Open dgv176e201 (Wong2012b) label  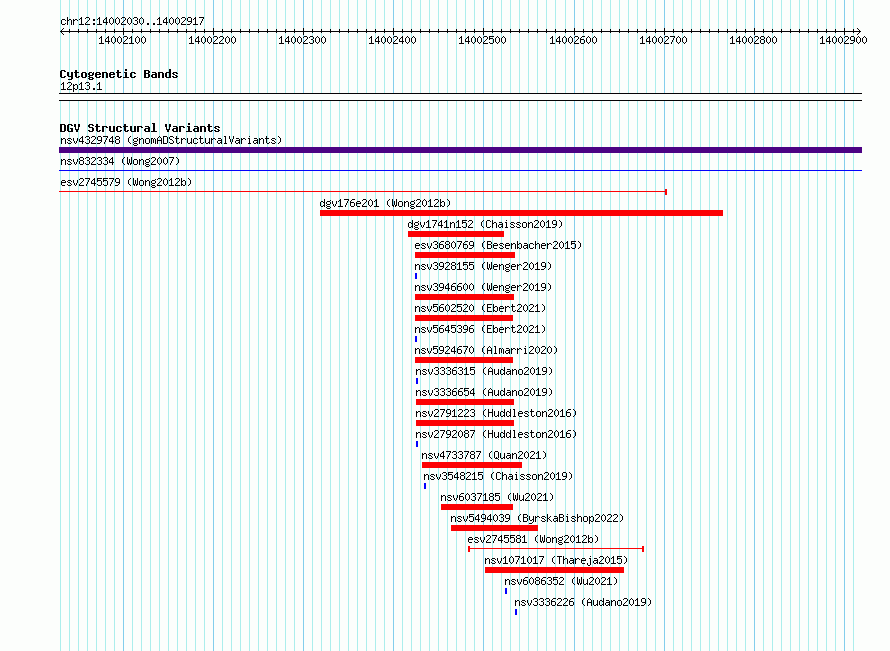[385, 203]
